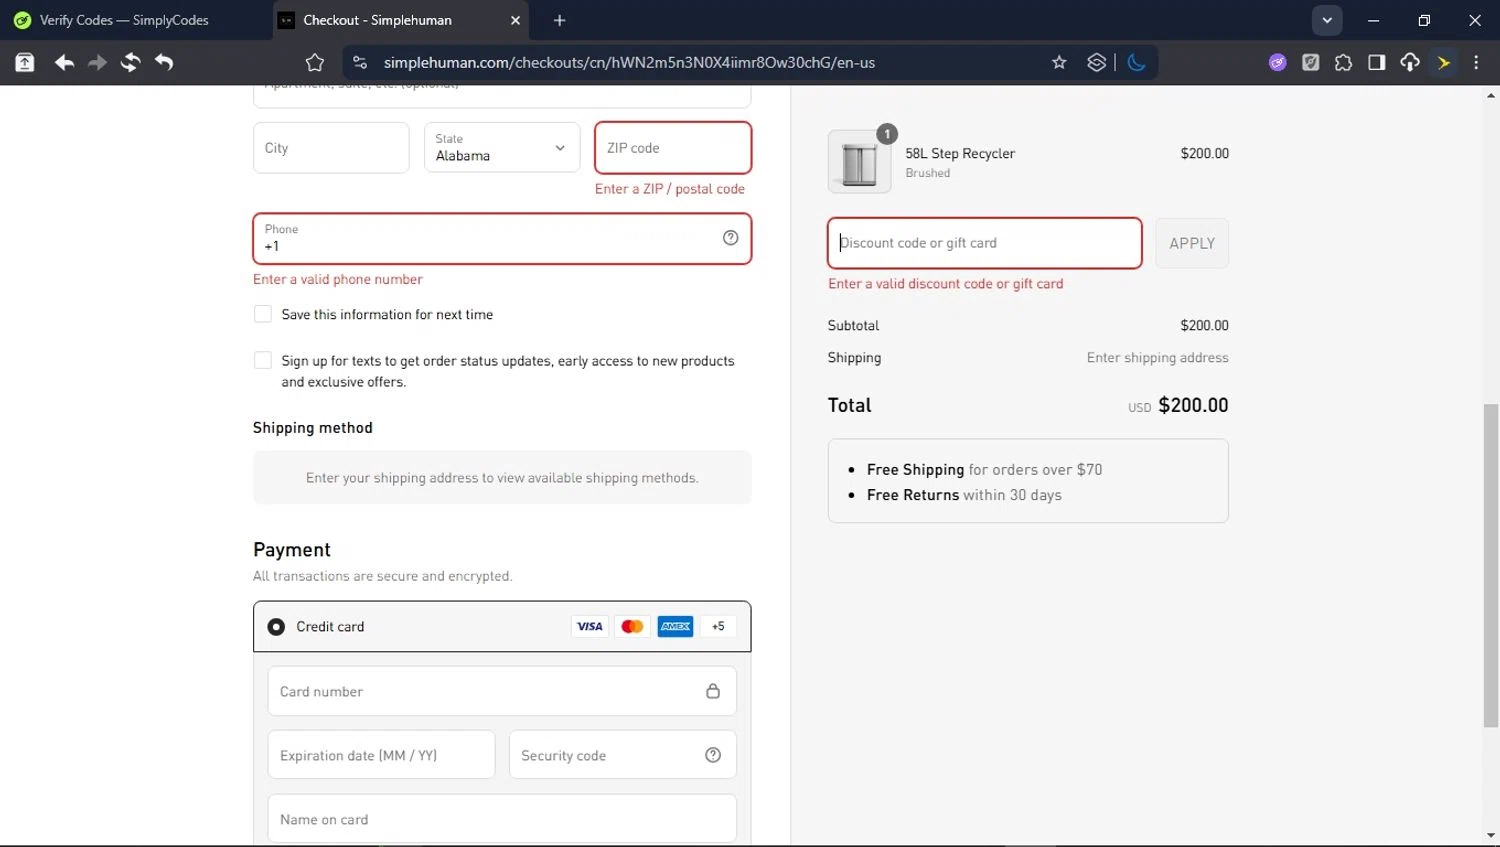
Task: Click the browser reload icon
Action: (x=130, y=62)
